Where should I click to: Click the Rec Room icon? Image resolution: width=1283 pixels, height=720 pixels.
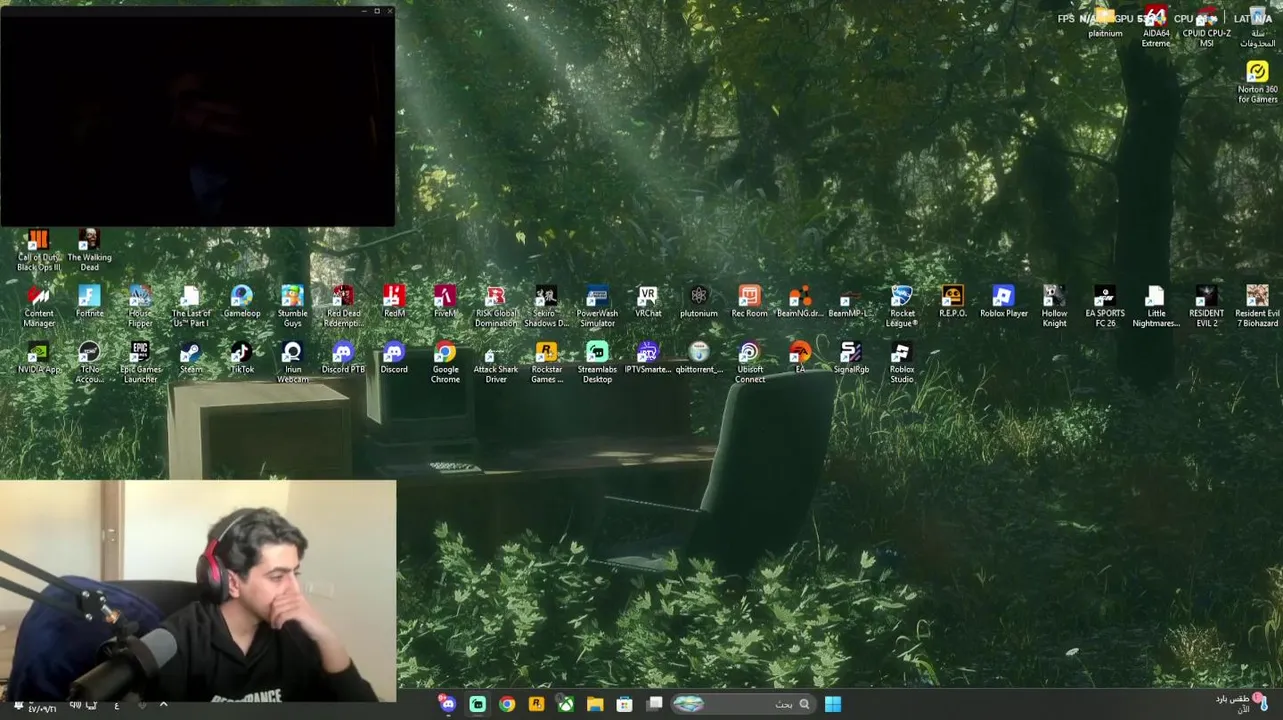[749, 301]
